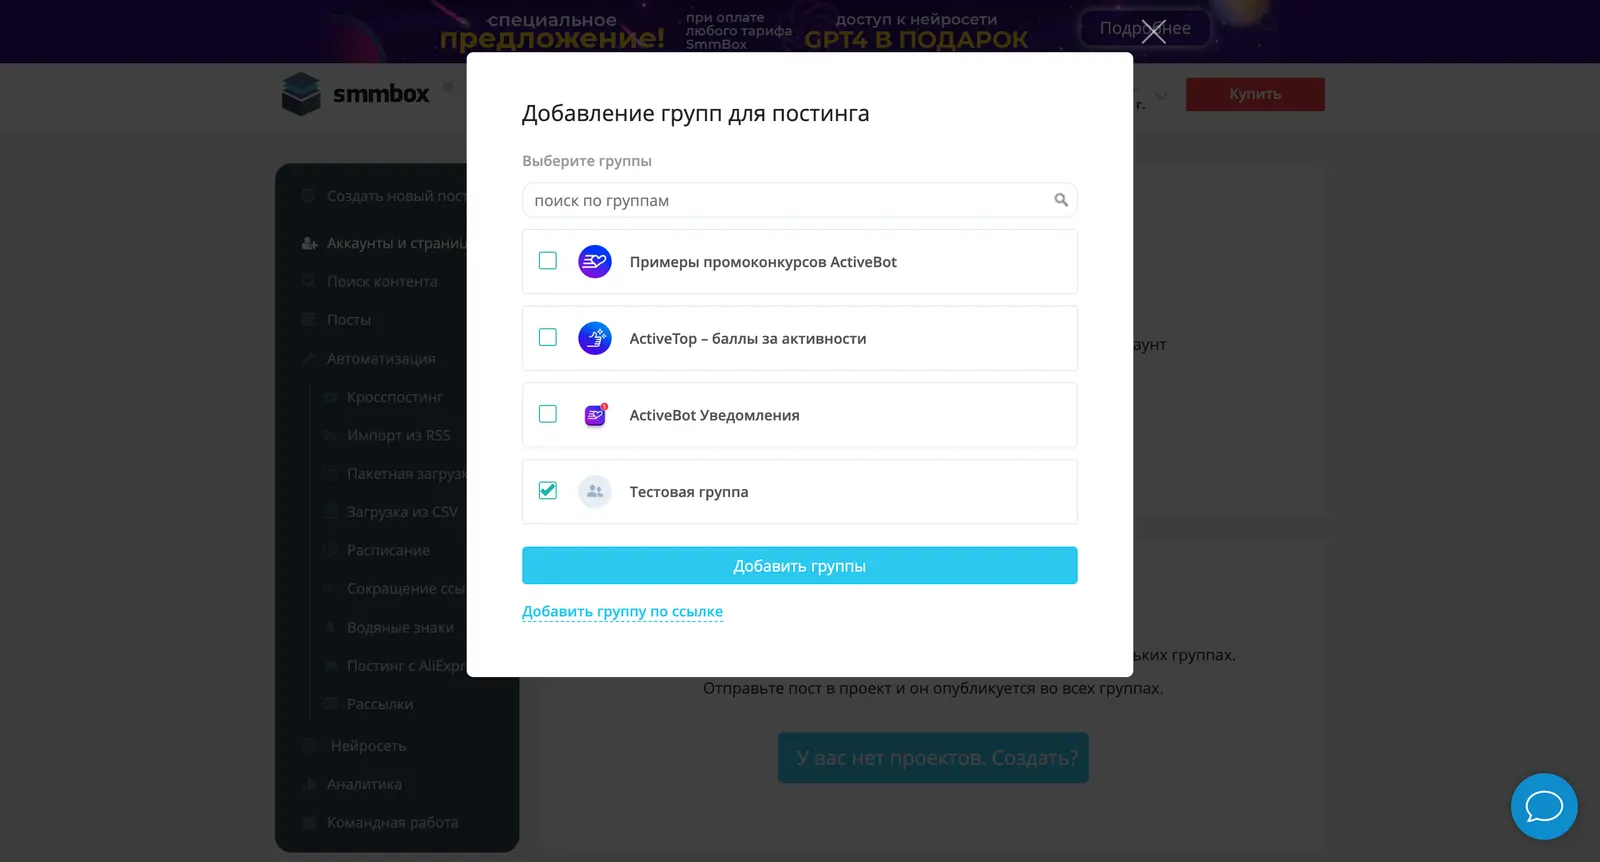
Task: Click the Тестовая группа placeholder avatar
Action: pyautogui.click(x=595, y=491)
